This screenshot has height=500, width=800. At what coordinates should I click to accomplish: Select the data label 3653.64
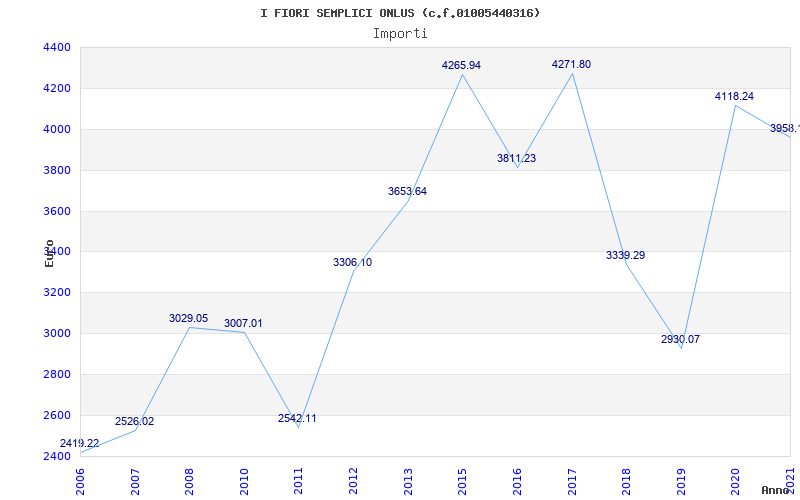(x=407, y=191)
